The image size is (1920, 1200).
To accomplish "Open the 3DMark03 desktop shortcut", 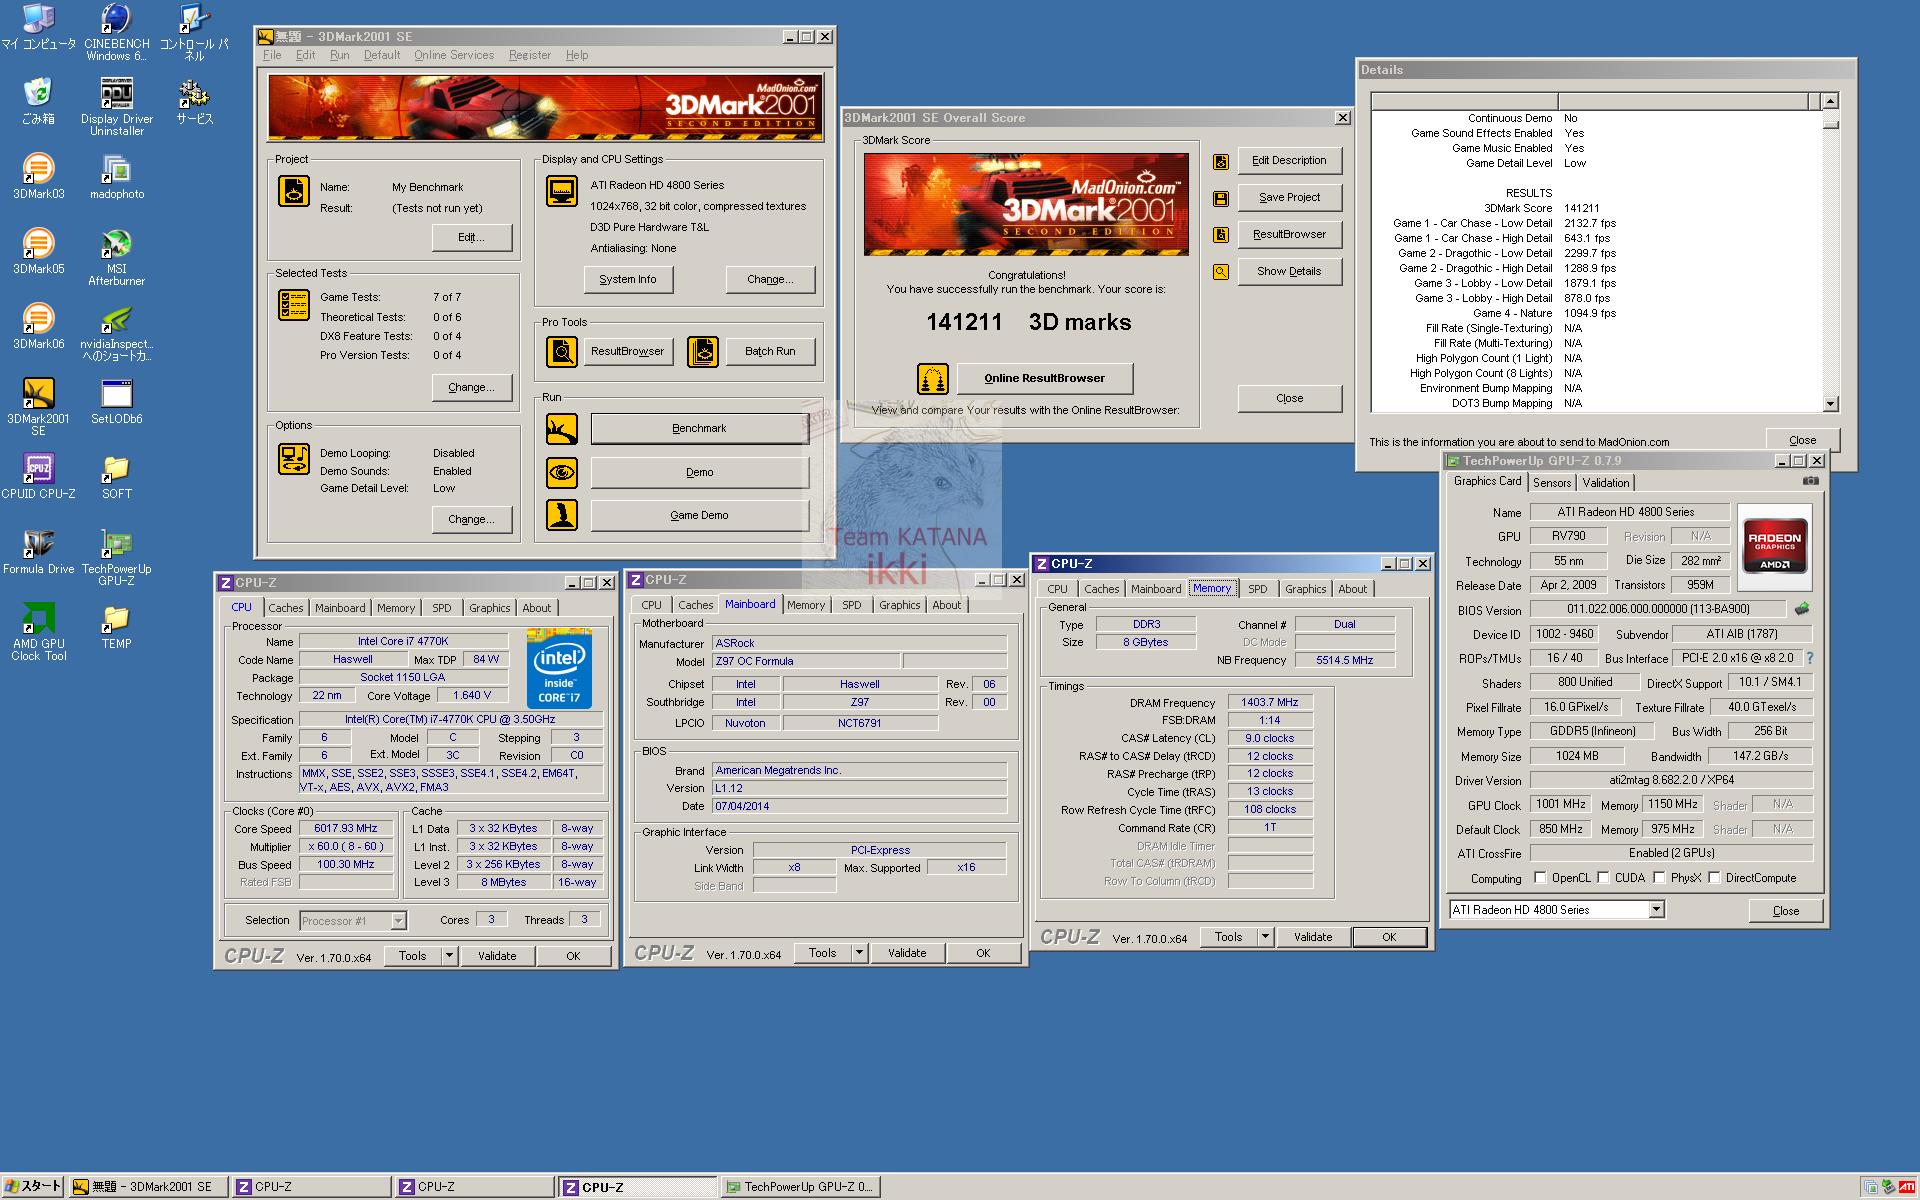I will 38,176.
